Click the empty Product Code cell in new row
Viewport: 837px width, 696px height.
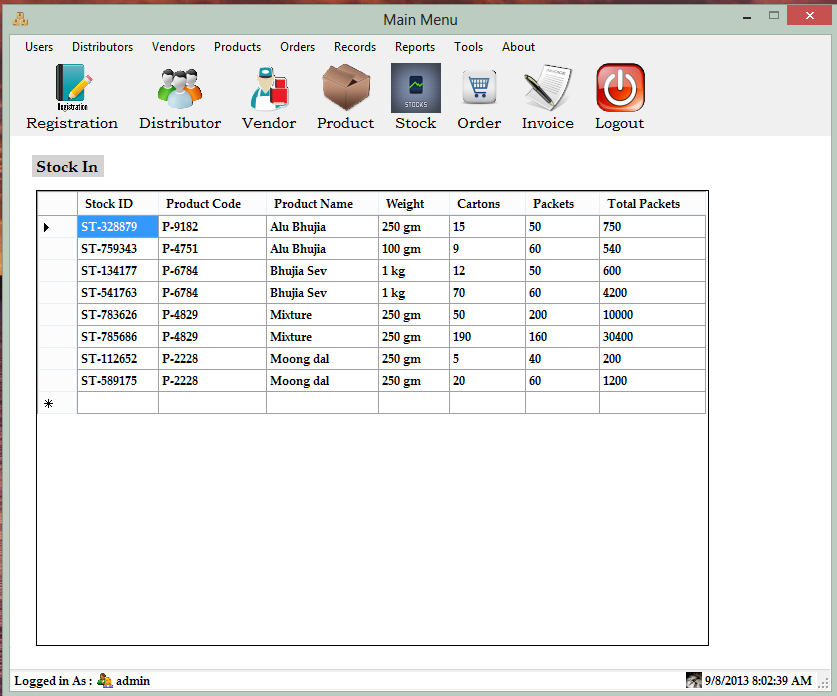click(212, 403)
